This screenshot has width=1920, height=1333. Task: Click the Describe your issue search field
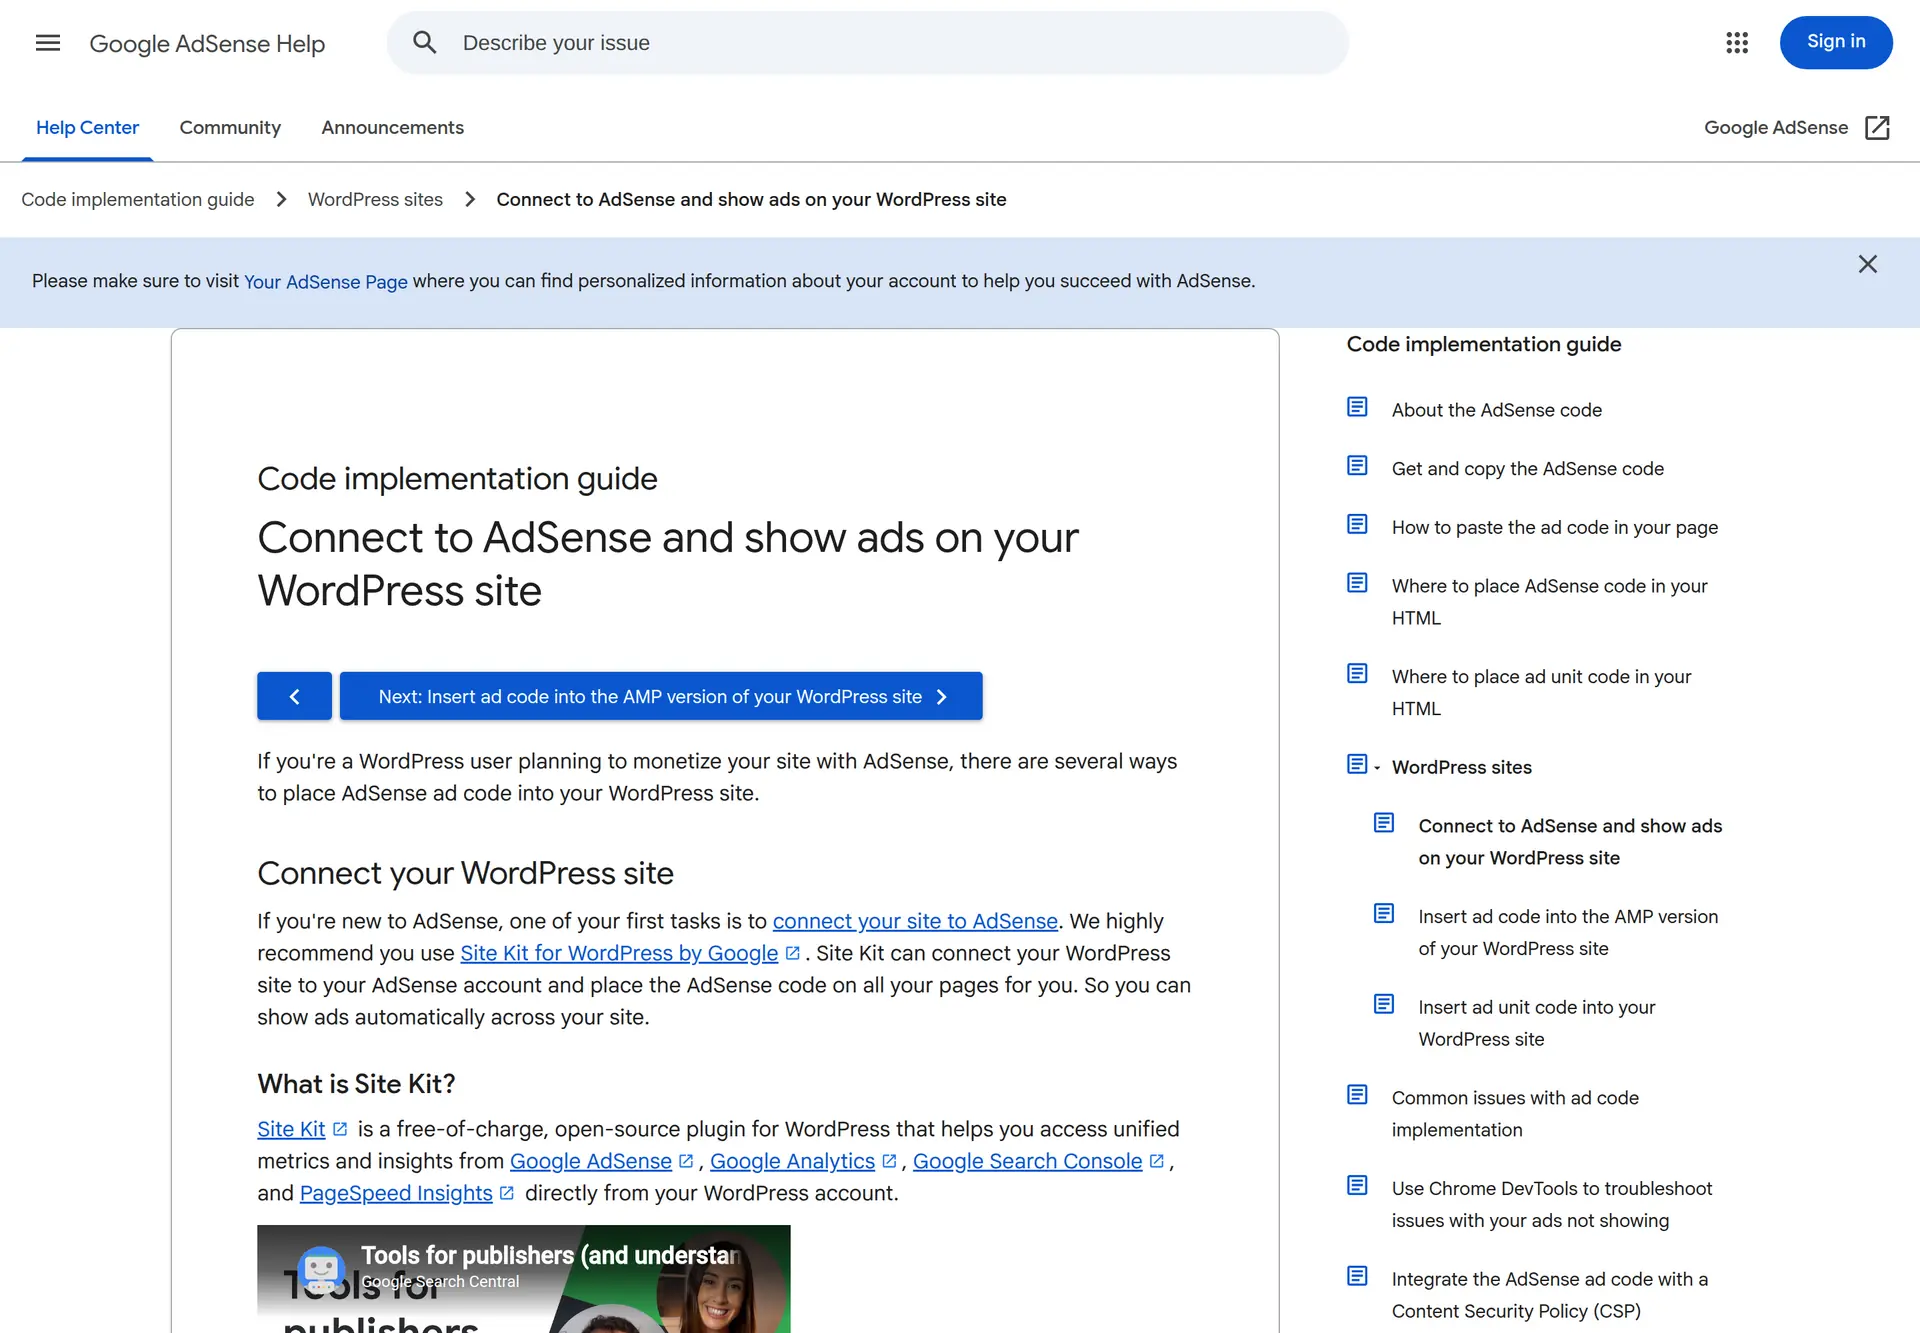[868, 43]
